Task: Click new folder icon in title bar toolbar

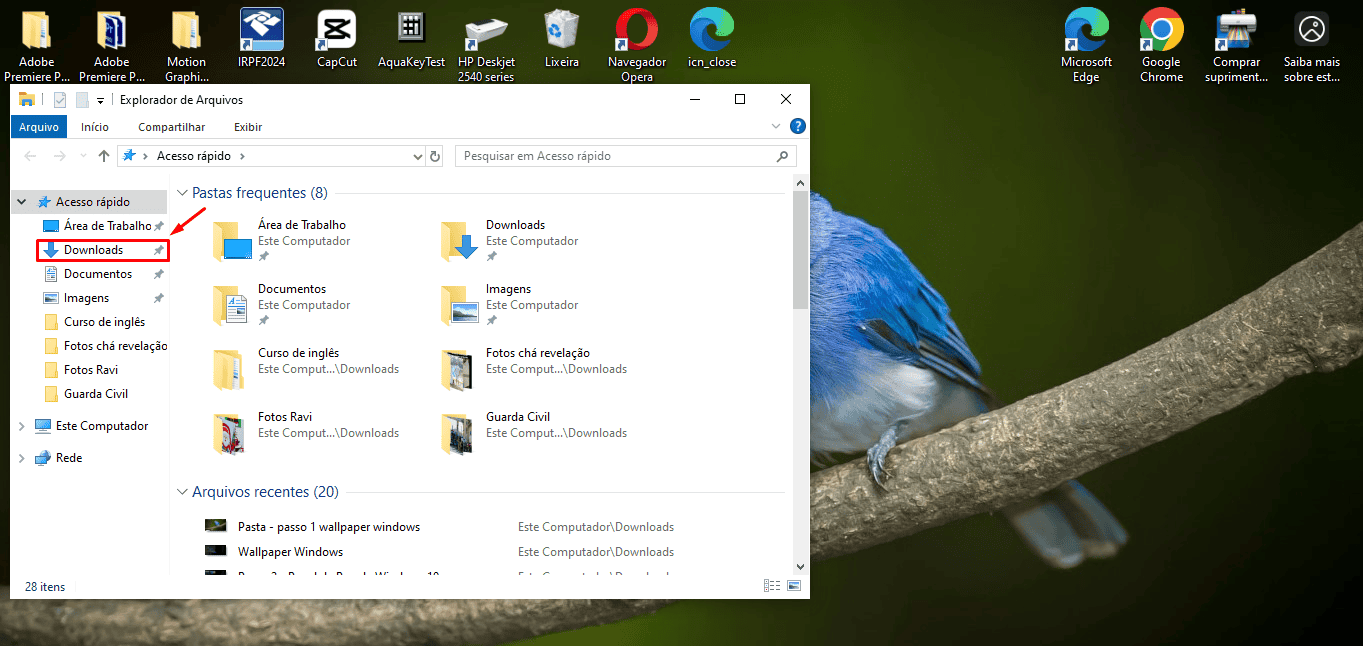Action: [x=82, y=100]
